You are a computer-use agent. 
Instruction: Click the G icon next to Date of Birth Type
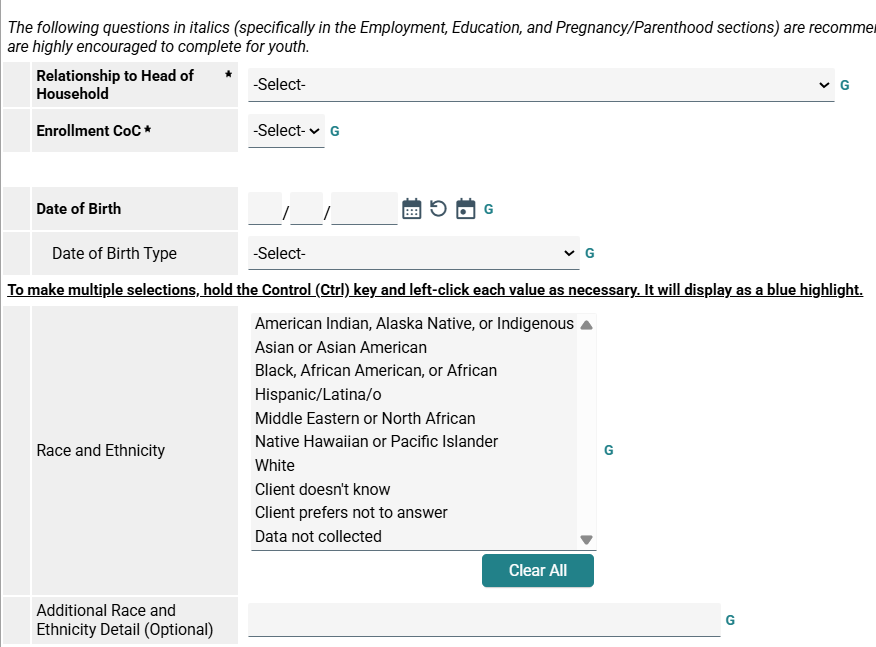click(590, 254)
